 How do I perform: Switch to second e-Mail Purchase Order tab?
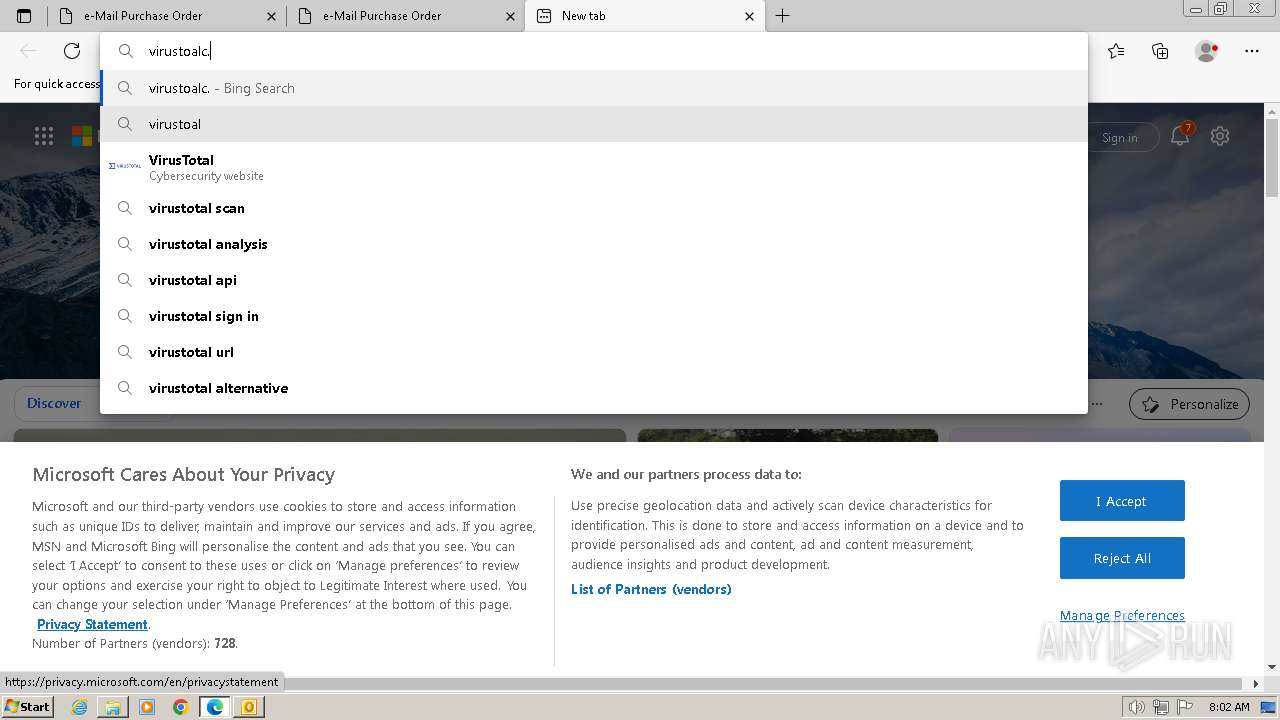tap(405, 16)
